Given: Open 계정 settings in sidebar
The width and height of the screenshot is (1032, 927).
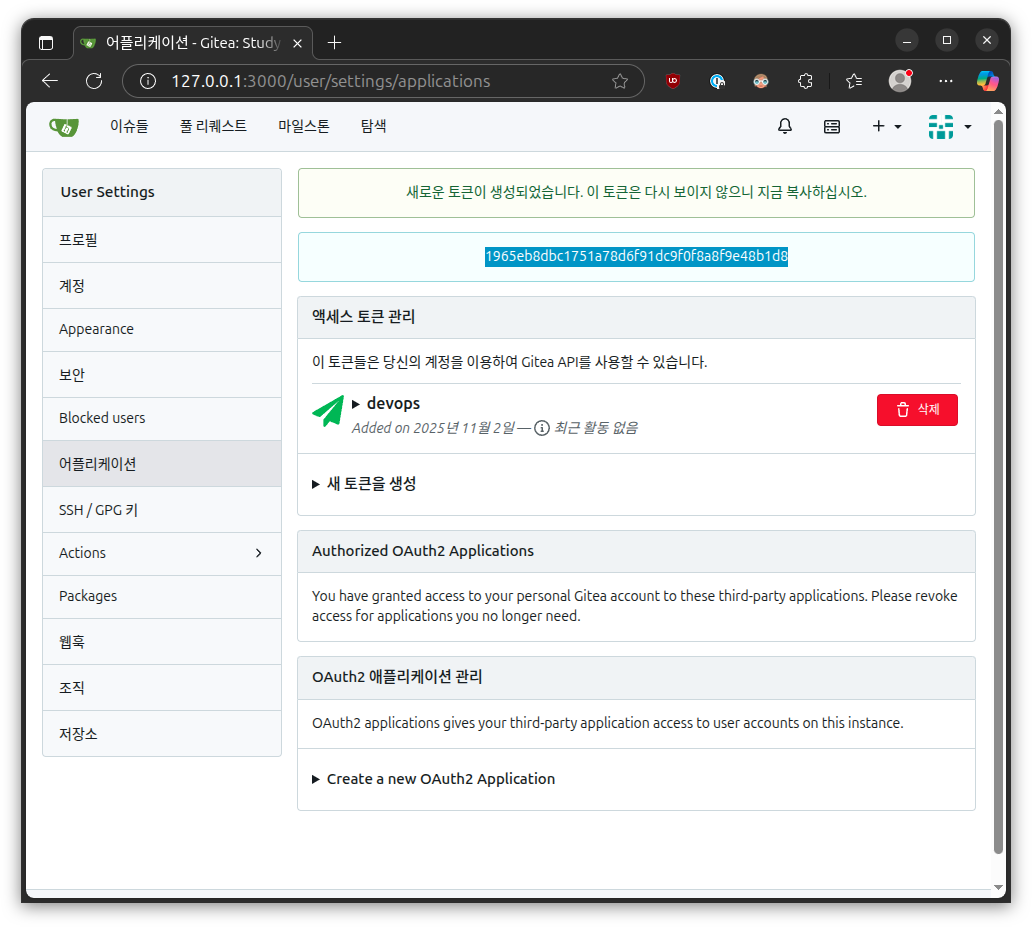Looking at the screenshot, I should (162, 286).
